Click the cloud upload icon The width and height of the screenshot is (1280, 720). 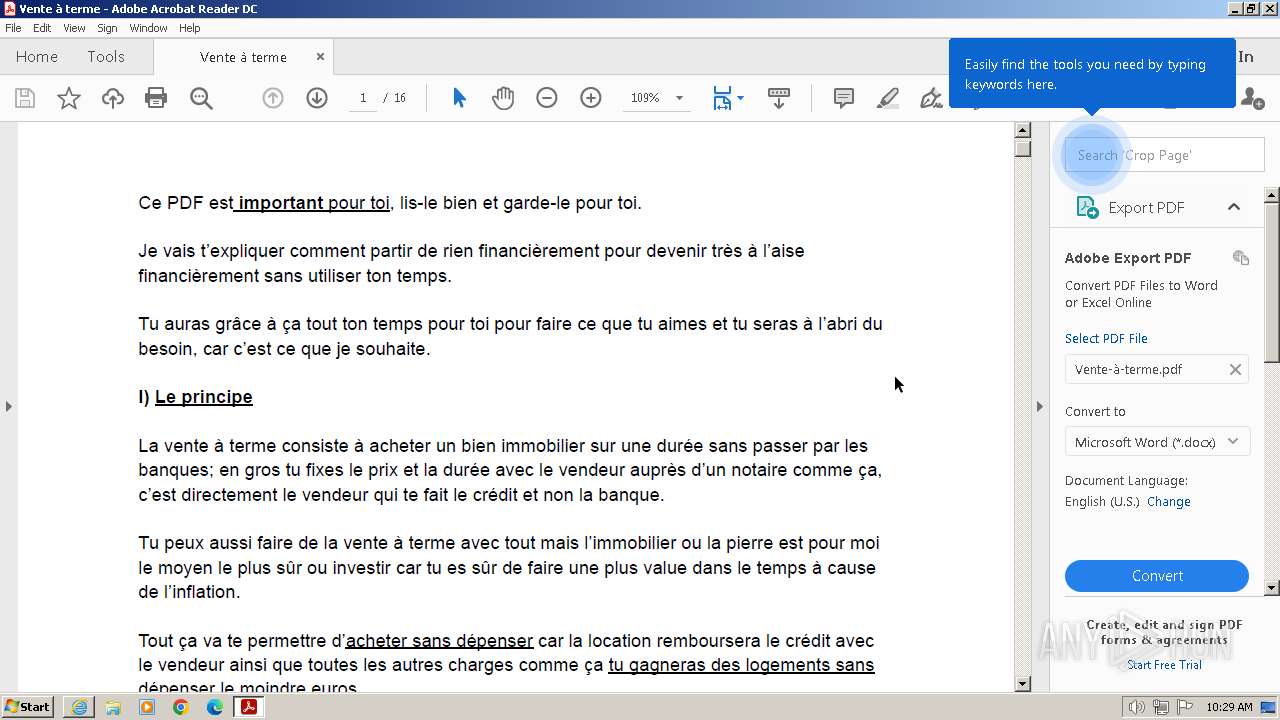point(113,98)
